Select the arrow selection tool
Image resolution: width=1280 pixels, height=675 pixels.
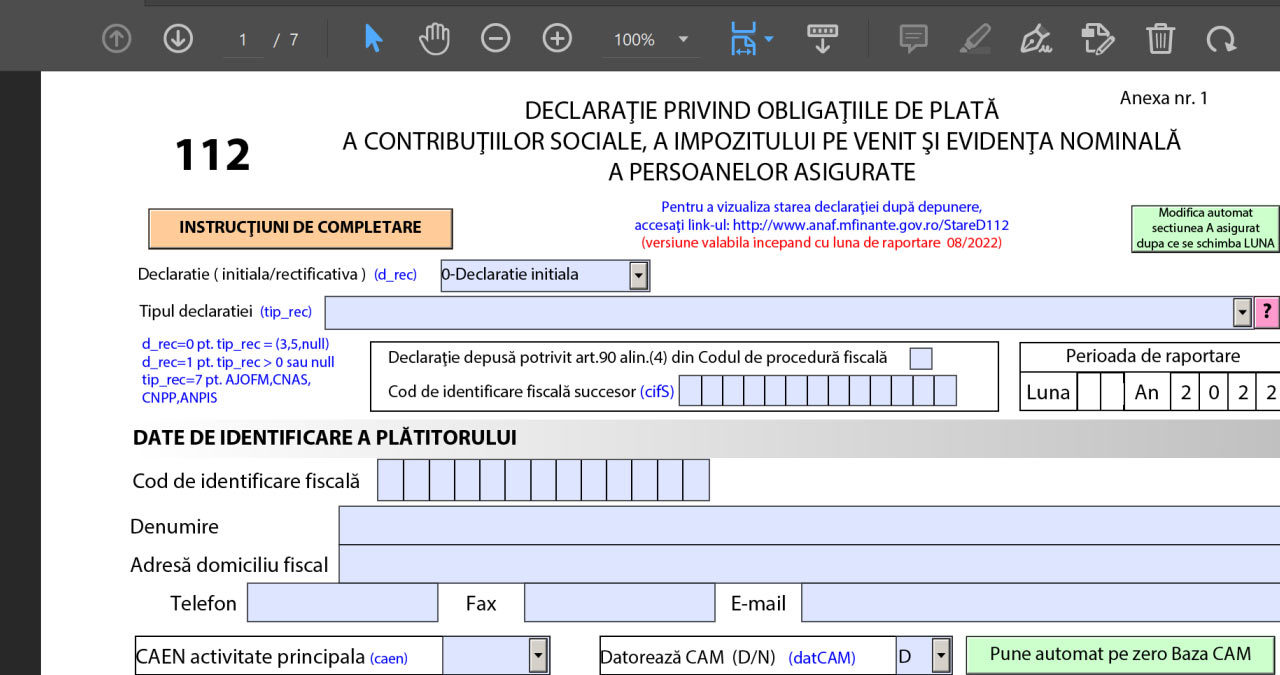coord(373,39)
